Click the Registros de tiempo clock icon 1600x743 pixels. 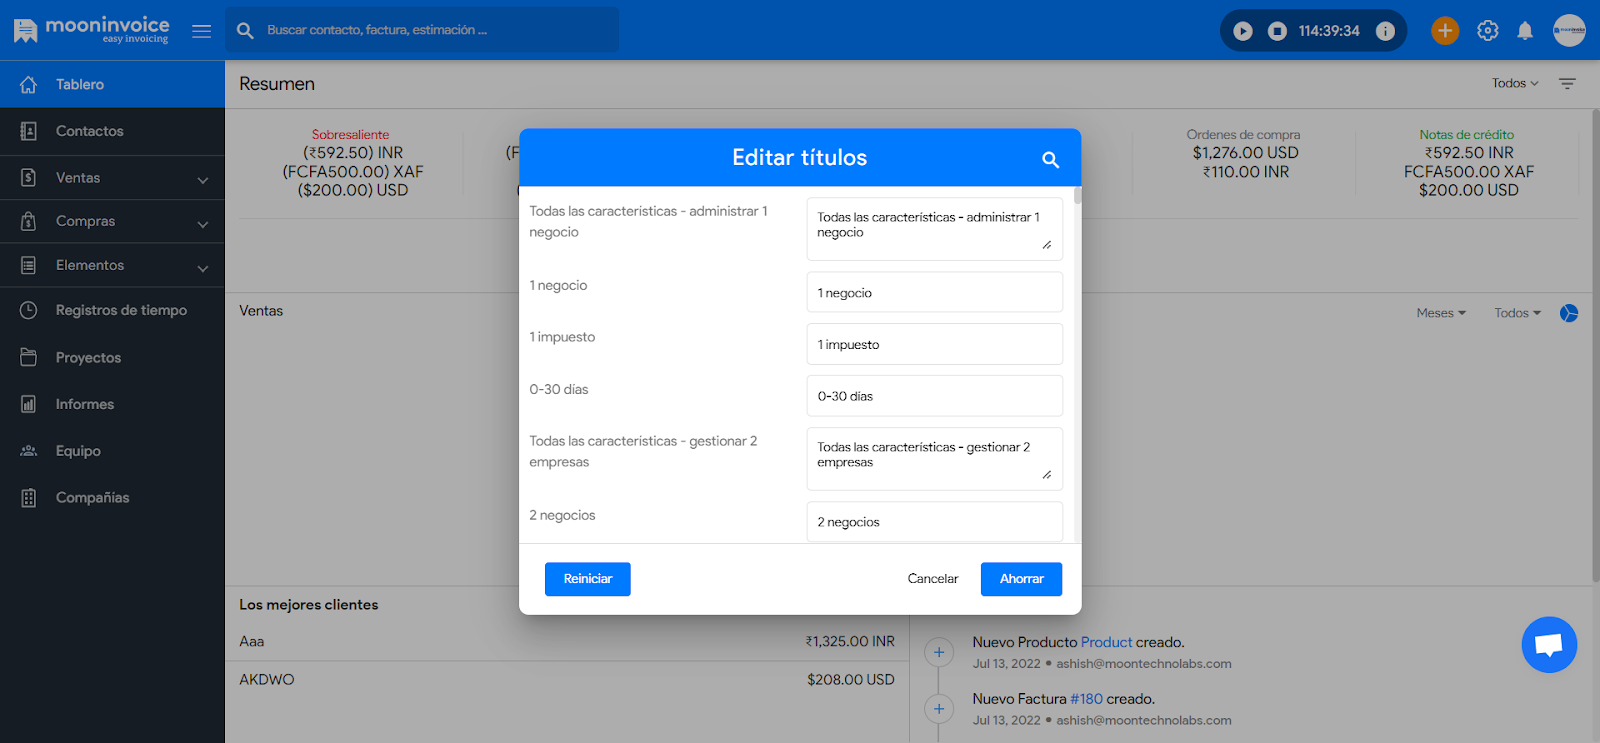click(x=28, y=310)
